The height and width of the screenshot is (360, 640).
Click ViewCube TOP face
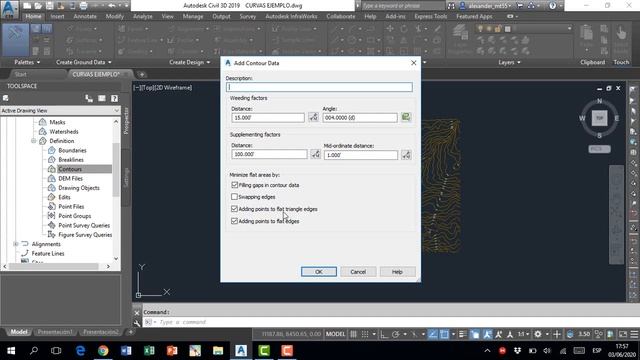[599, 118]
